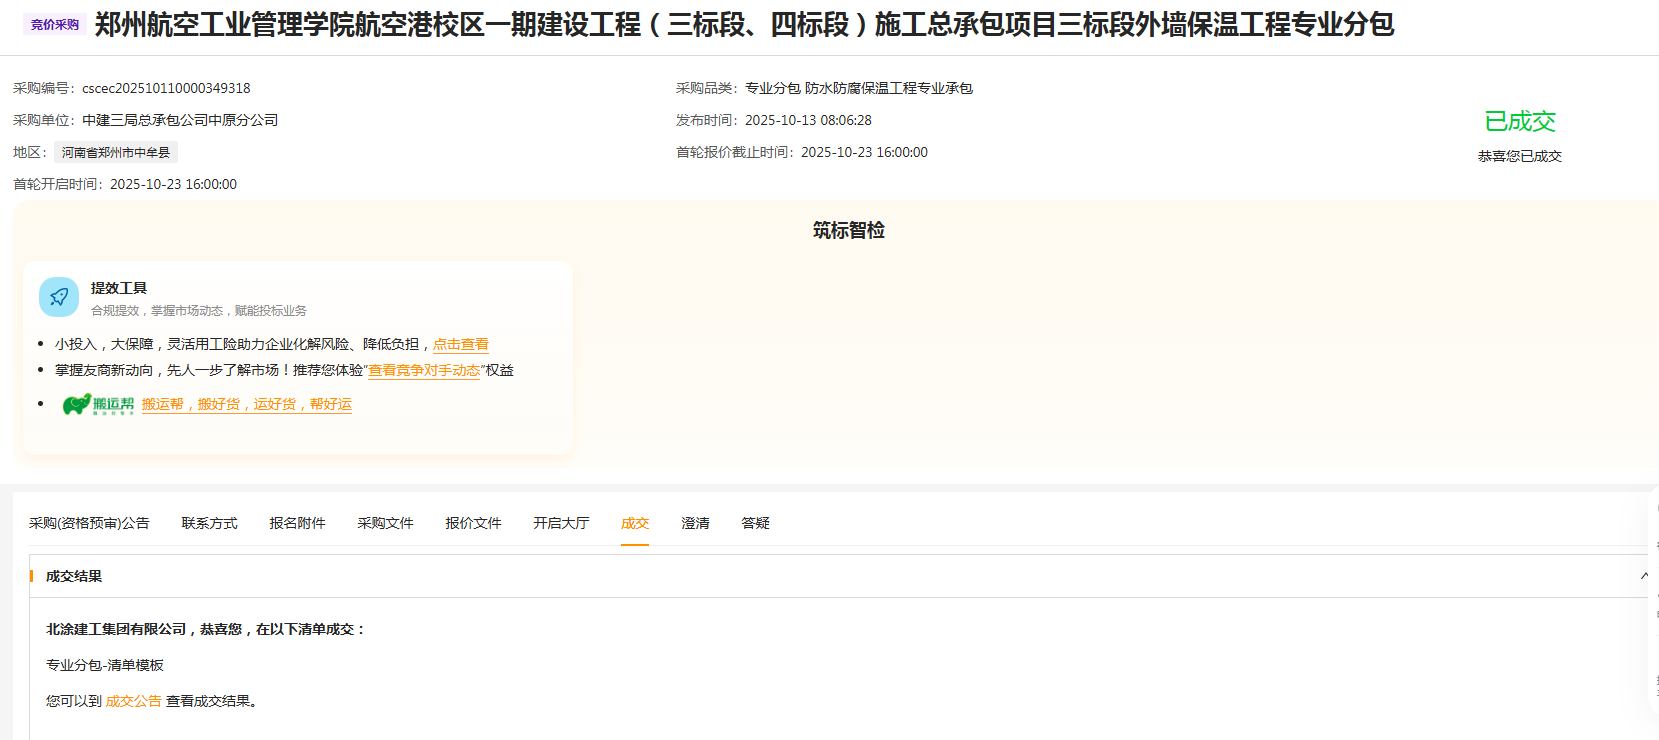View the 答疑 tab
Viewport: 1659px width, 740px height.
point(755,523)
